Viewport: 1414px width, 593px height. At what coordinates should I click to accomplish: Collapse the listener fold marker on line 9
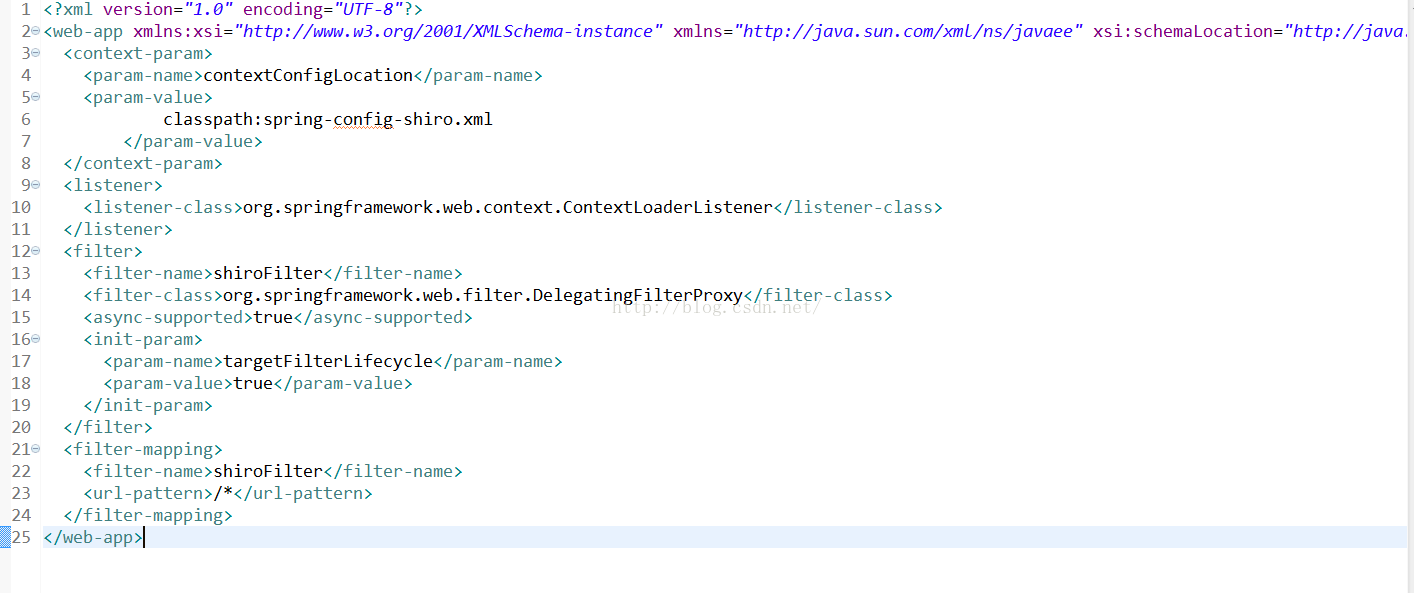36,185
